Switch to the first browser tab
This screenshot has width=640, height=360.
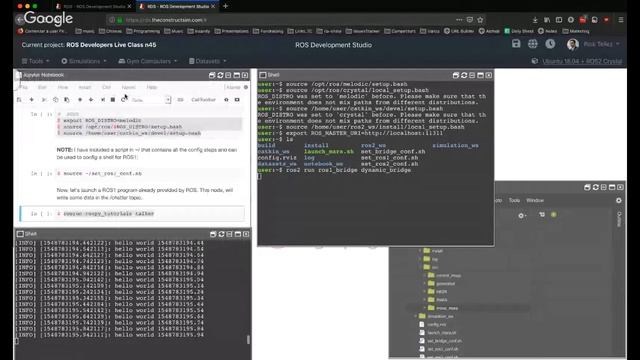coord(93,7)
